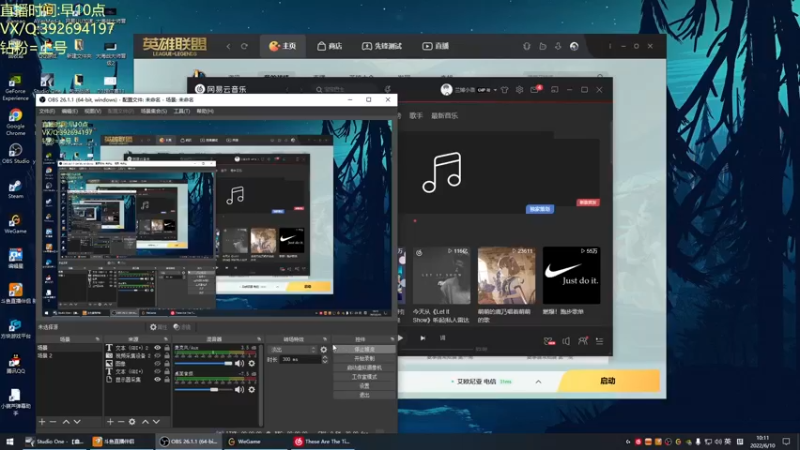Click 停止推流 button in OBS controls
This screenshot has height=450, width=800.
click(x=364, y=349)
